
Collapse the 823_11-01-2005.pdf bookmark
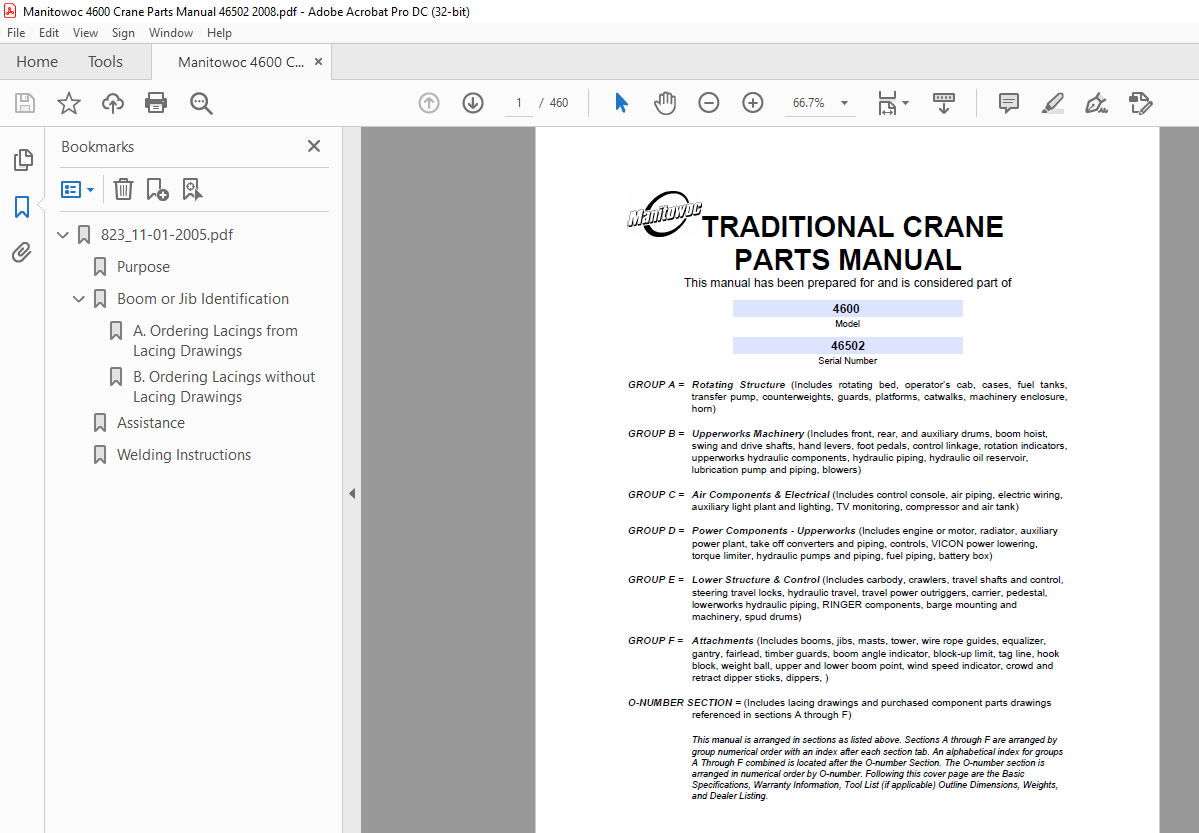[x=63, y=235]
